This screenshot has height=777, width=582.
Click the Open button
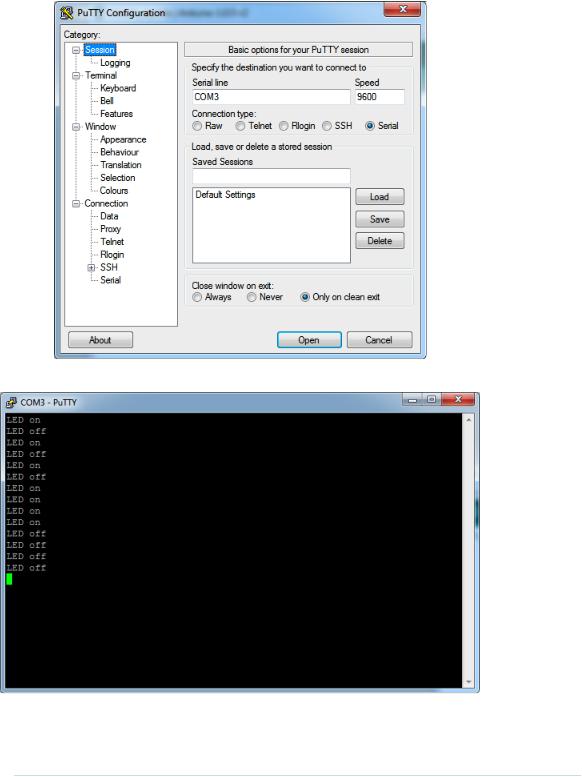[309, 340]
